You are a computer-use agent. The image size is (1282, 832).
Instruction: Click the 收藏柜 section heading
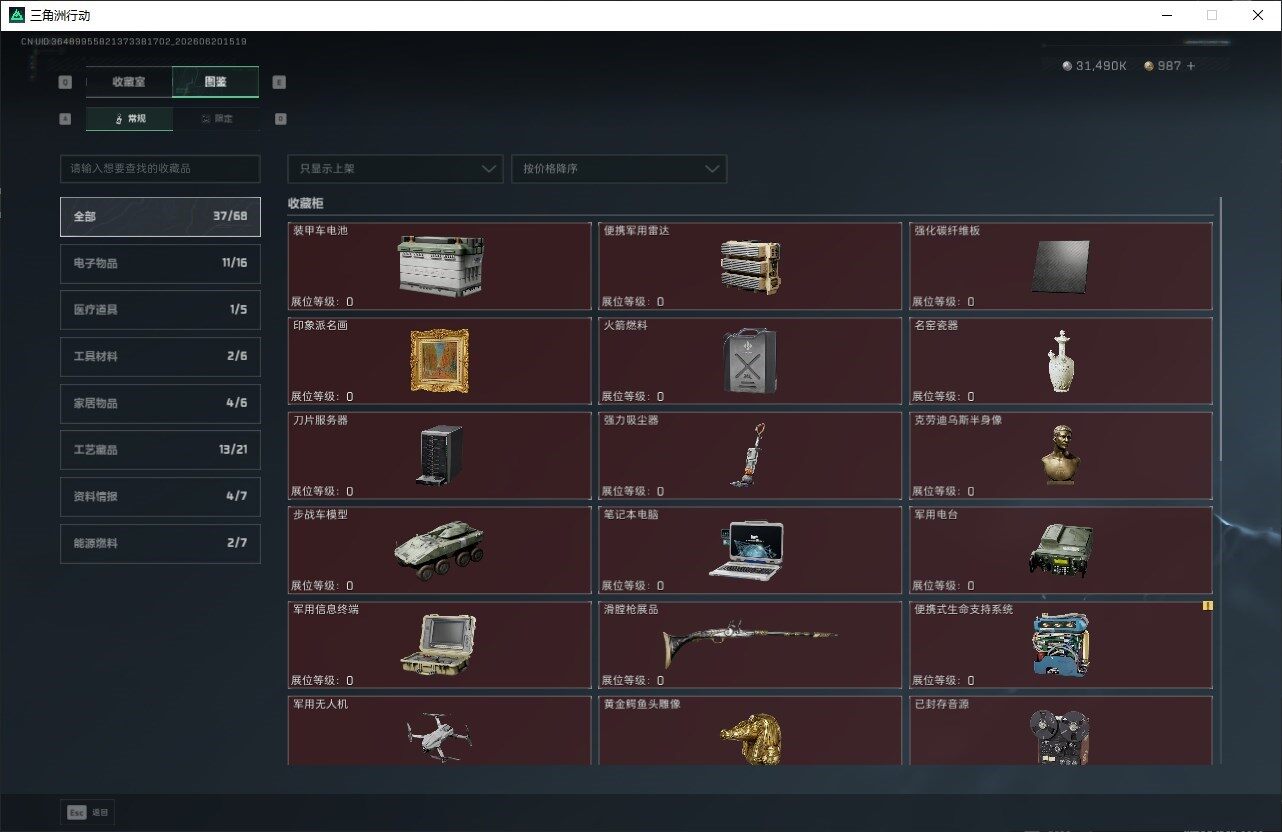(305, 203)
